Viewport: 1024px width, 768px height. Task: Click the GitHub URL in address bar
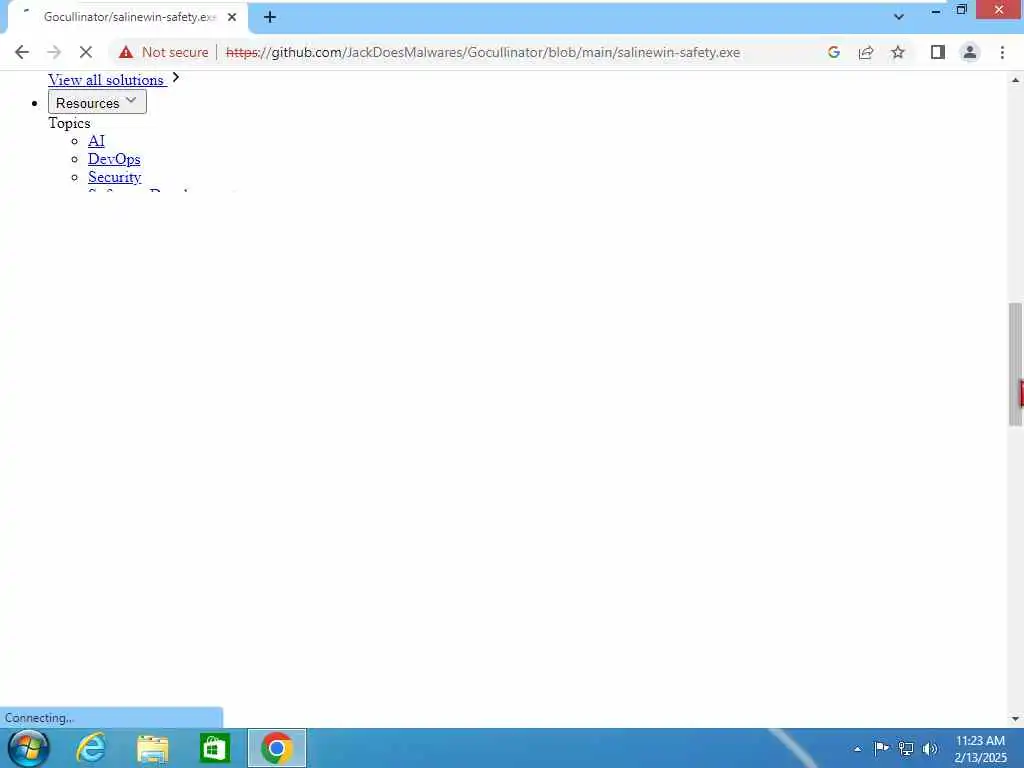pos(483,52)
